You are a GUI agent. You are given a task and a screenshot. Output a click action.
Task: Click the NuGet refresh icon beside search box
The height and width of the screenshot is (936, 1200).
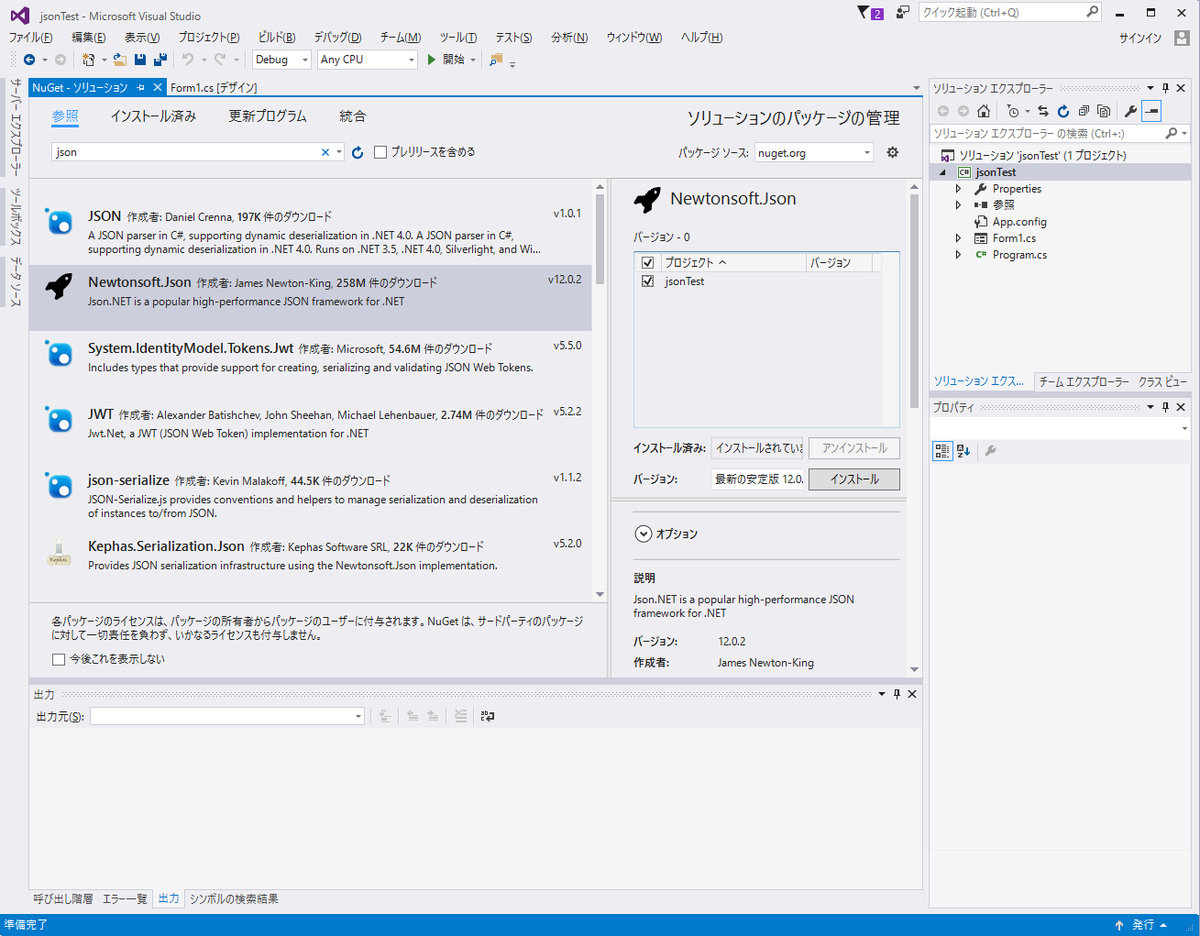358,153
